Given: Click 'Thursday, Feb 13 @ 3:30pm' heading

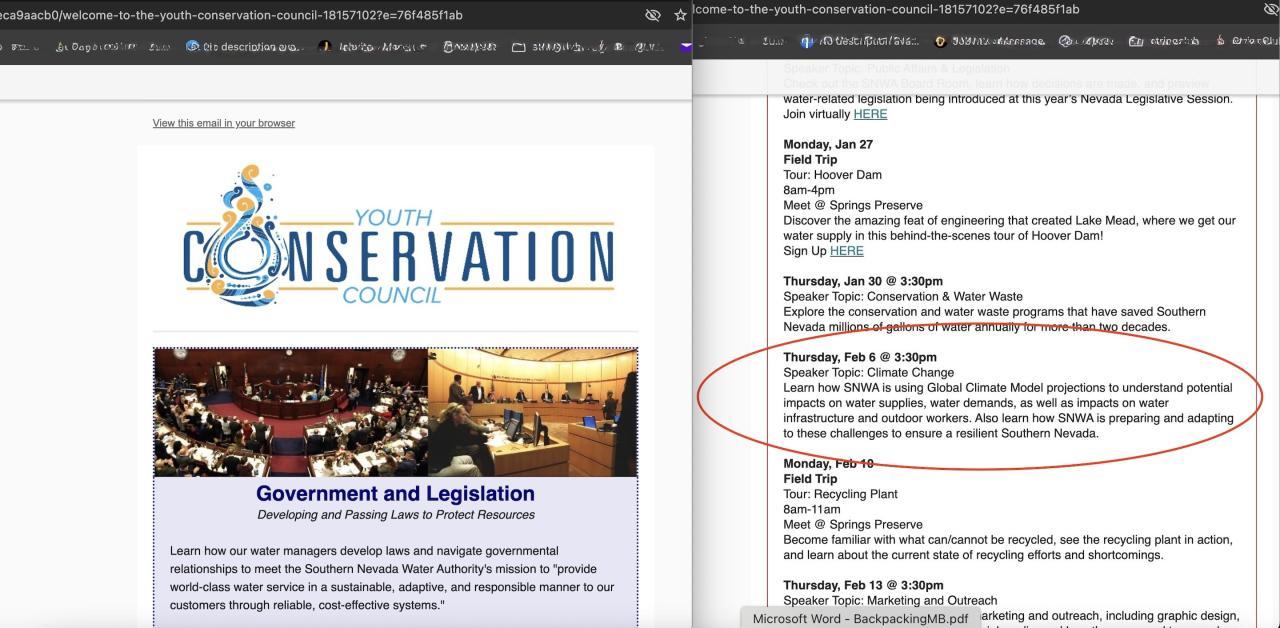Looking at the screenshot, I should tap(863, 585).
